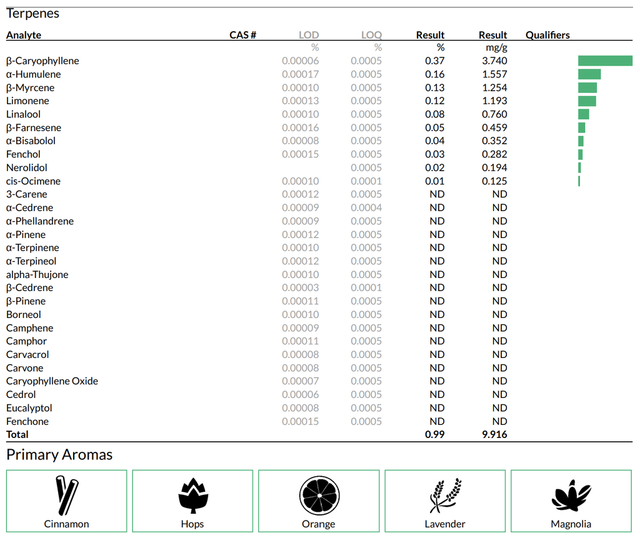The image size is (640, 536).
Task: Click the Total row label
Action: pyautogui.click(x=17, y=435)
